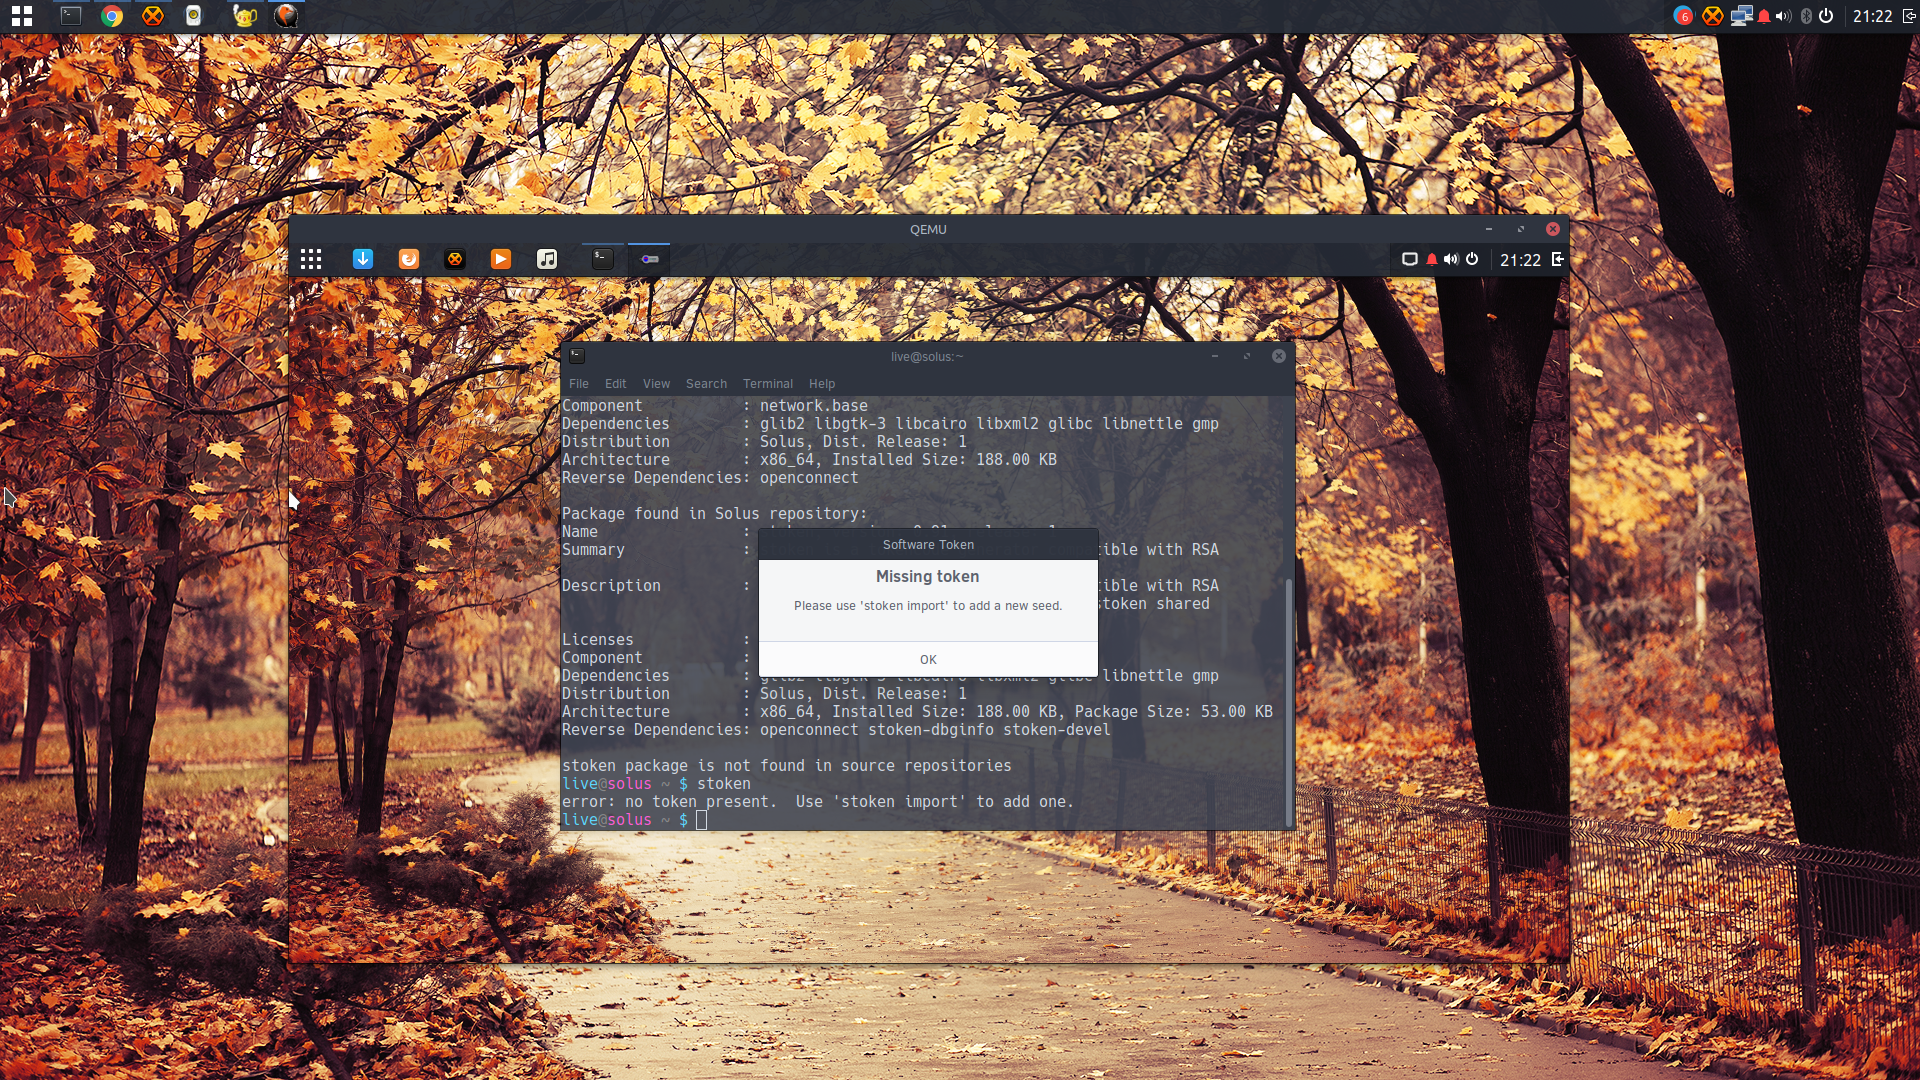Open guest volume speaker icon
The width and height of the screenshot is (1920, 1080).
(x=1451, y=259)
